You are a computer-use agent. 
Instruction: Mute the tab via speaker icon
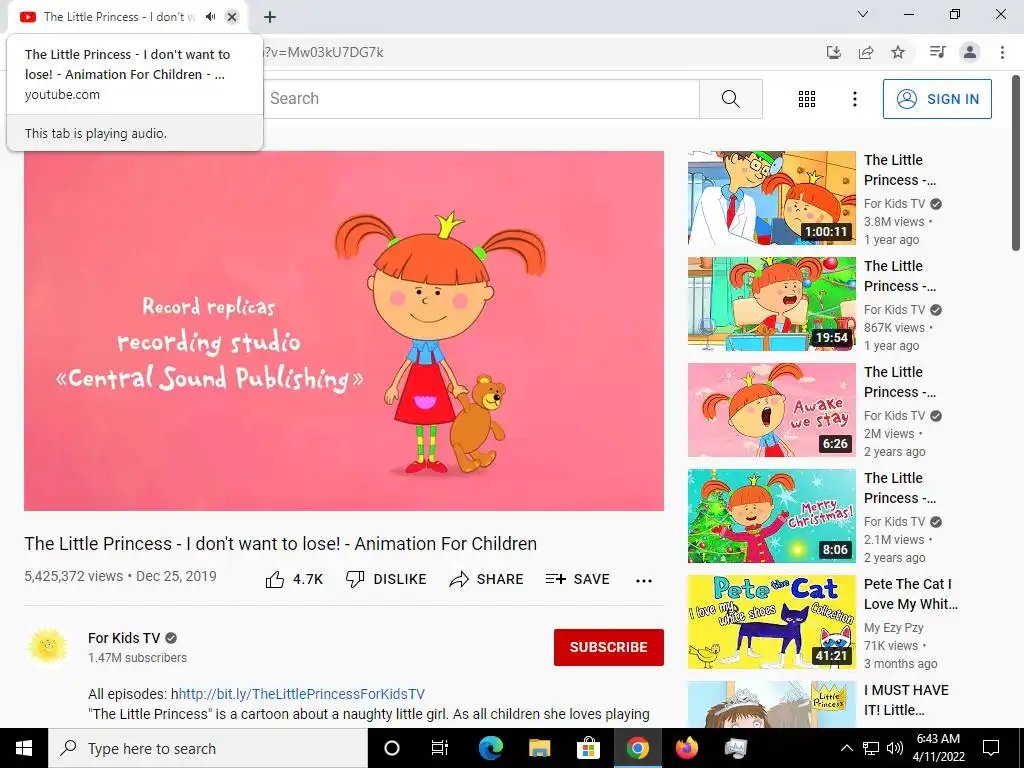coord(210,16)
